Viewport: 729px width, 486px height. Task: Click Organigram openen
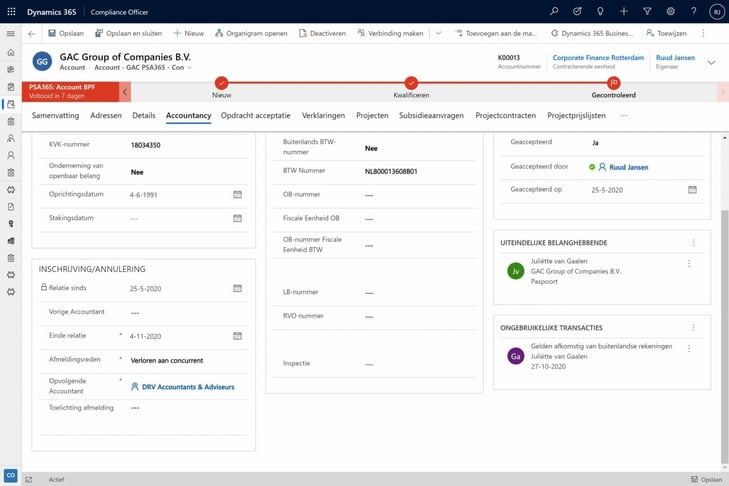[x=251, y=33]
